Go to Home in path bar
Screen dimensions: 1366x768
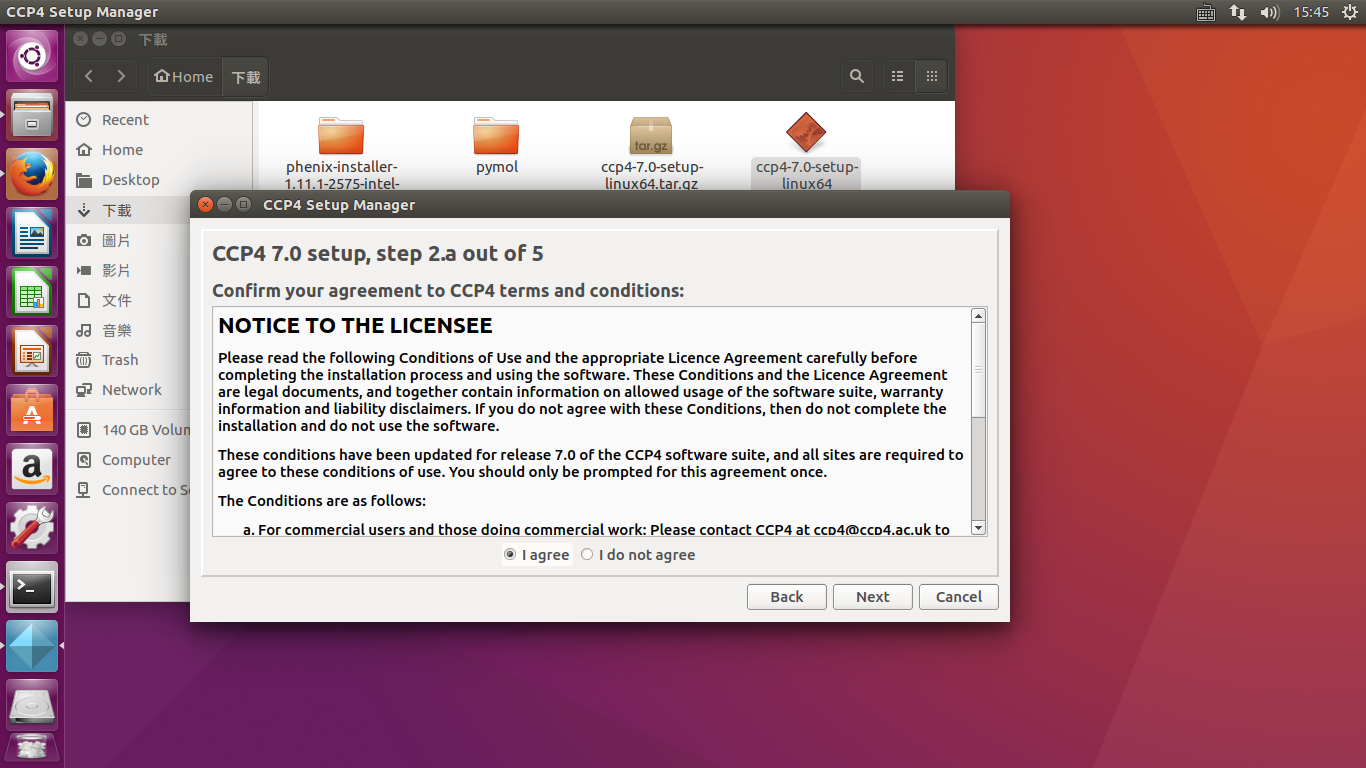tap(184, 77)
